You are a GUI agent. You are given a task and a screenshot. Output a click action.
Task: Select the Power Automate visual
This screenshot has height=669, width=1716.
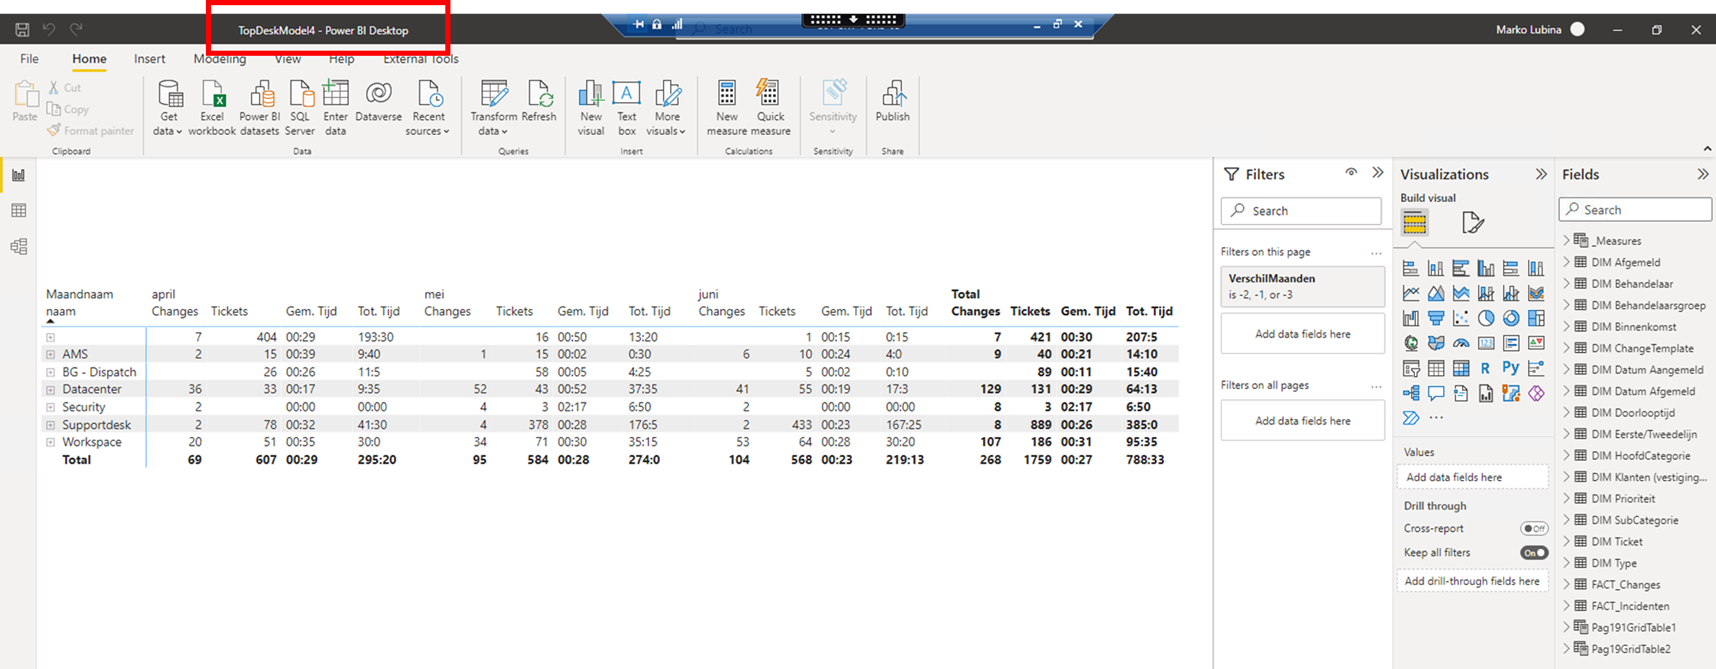pos(1411,418)
